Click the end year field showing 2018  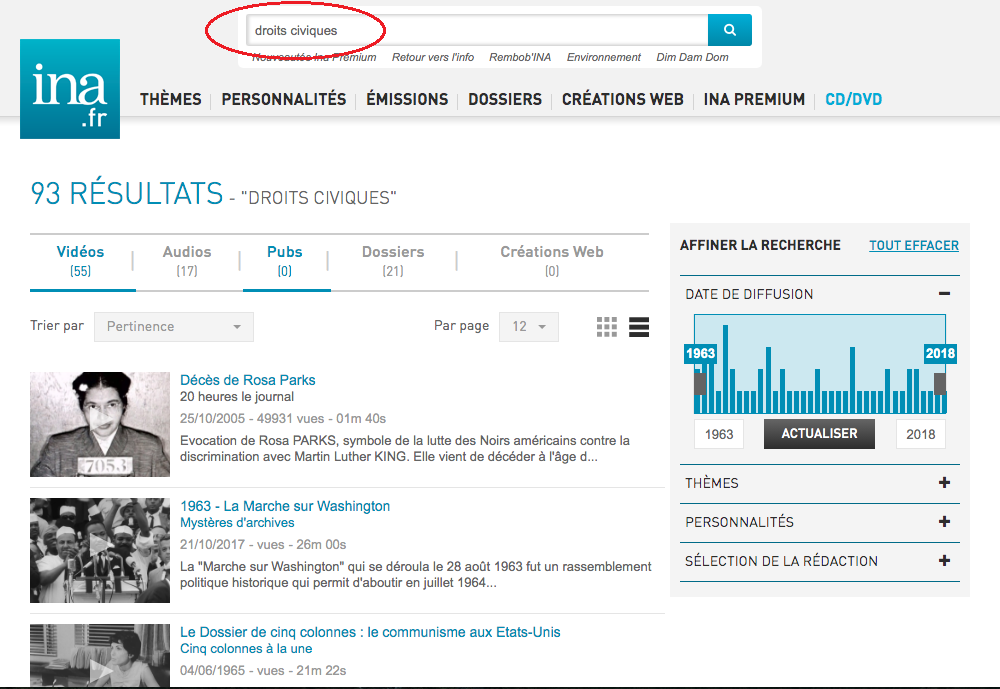tap(920, 434)
